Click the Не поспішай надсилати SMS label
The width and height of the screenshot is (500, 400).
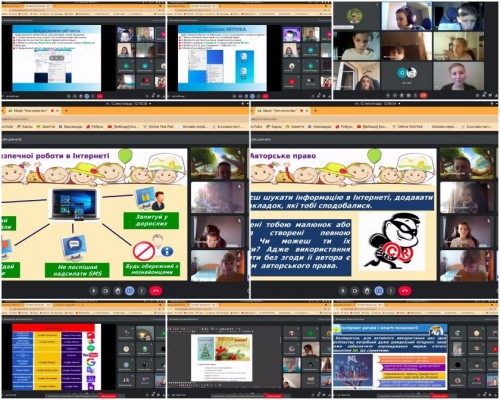click(77, 270)
